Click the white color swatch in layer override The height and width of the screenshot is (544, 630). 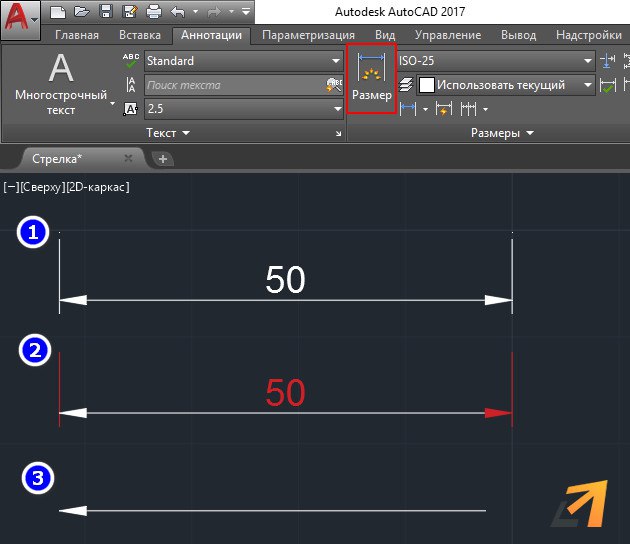[x=427, y=85]
